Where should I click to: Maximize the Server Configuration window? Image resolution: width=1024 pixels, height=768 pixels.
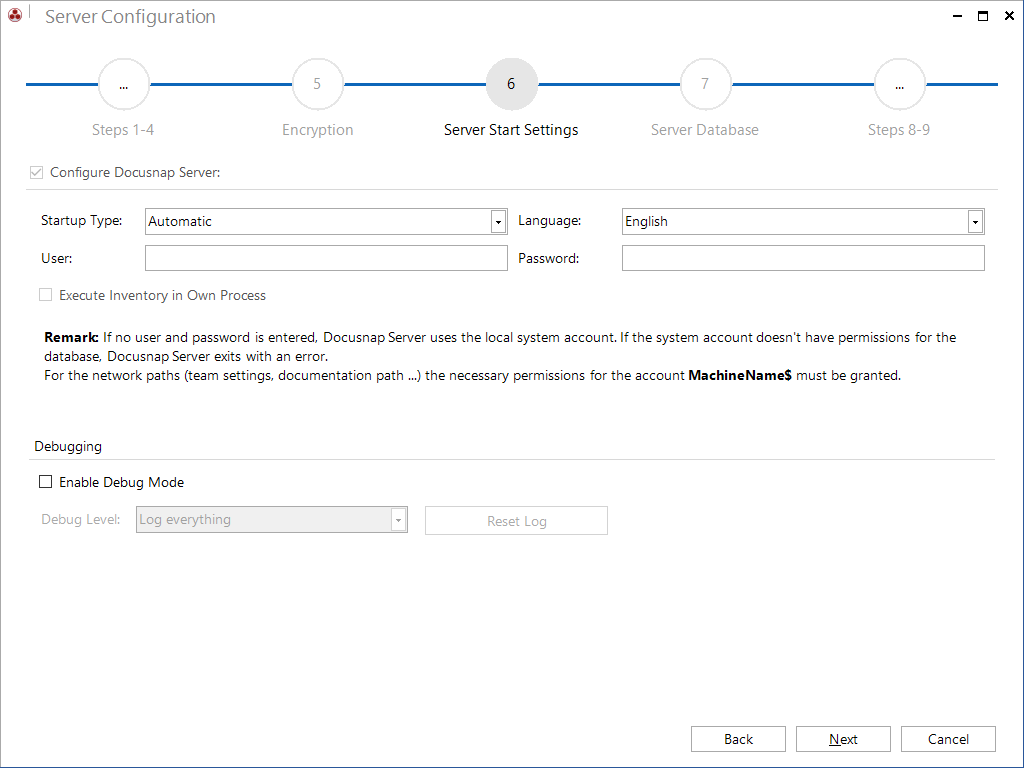[983, 16]
